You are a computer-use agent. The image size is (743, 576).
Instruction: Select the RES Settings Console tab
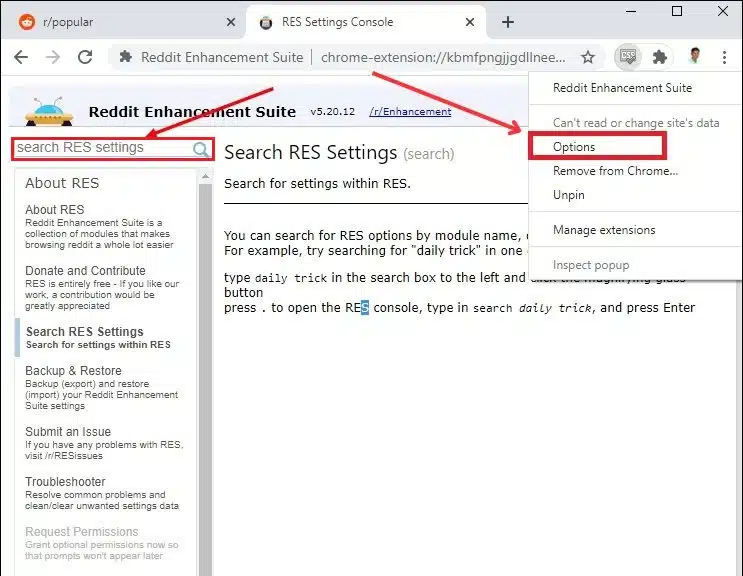point(366,22)
